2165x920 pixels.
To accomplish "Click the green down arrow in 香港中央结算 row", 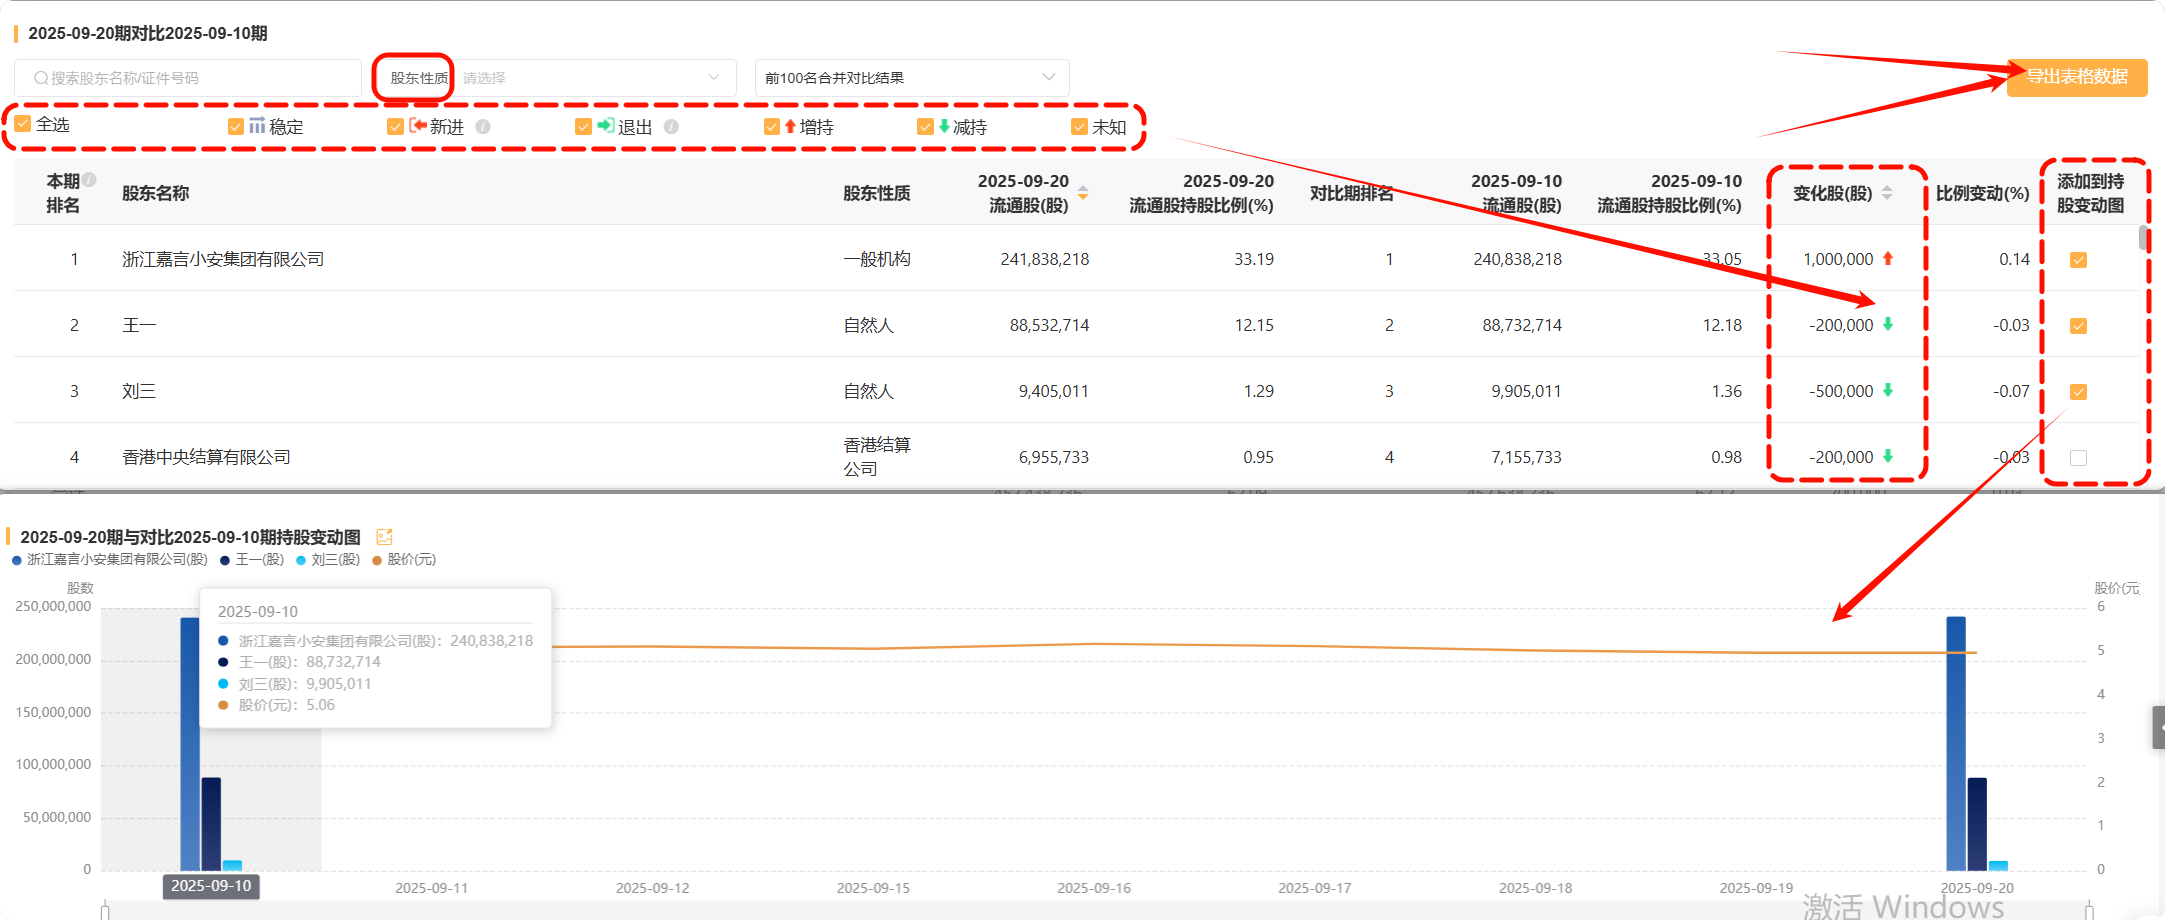I will click(1888, 456).
